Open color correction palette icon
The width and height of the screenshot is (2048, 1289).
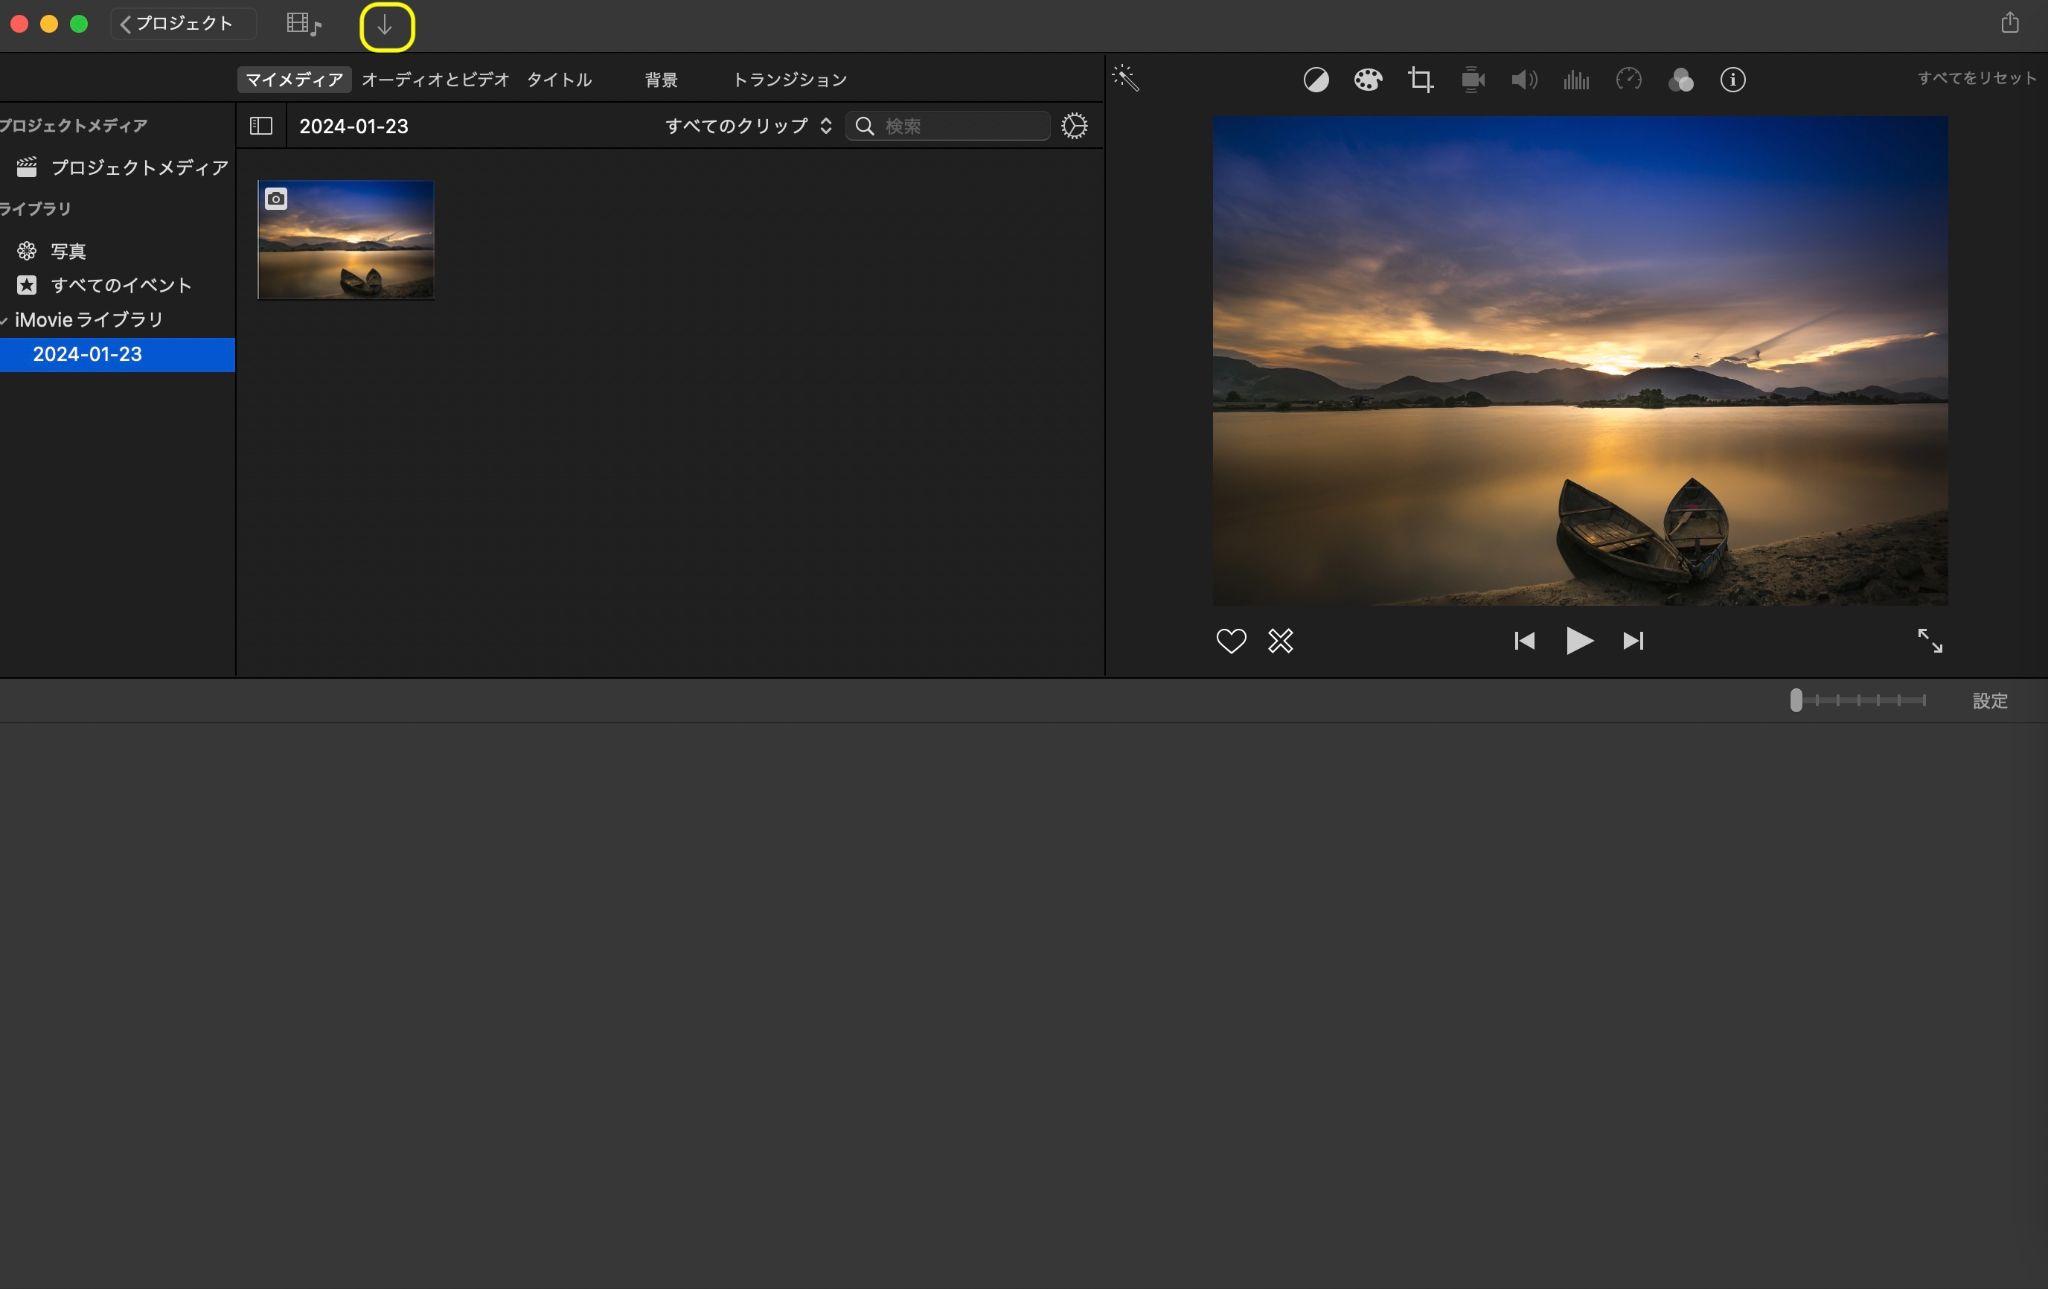pyautogui.click(x=1368, y=80)
